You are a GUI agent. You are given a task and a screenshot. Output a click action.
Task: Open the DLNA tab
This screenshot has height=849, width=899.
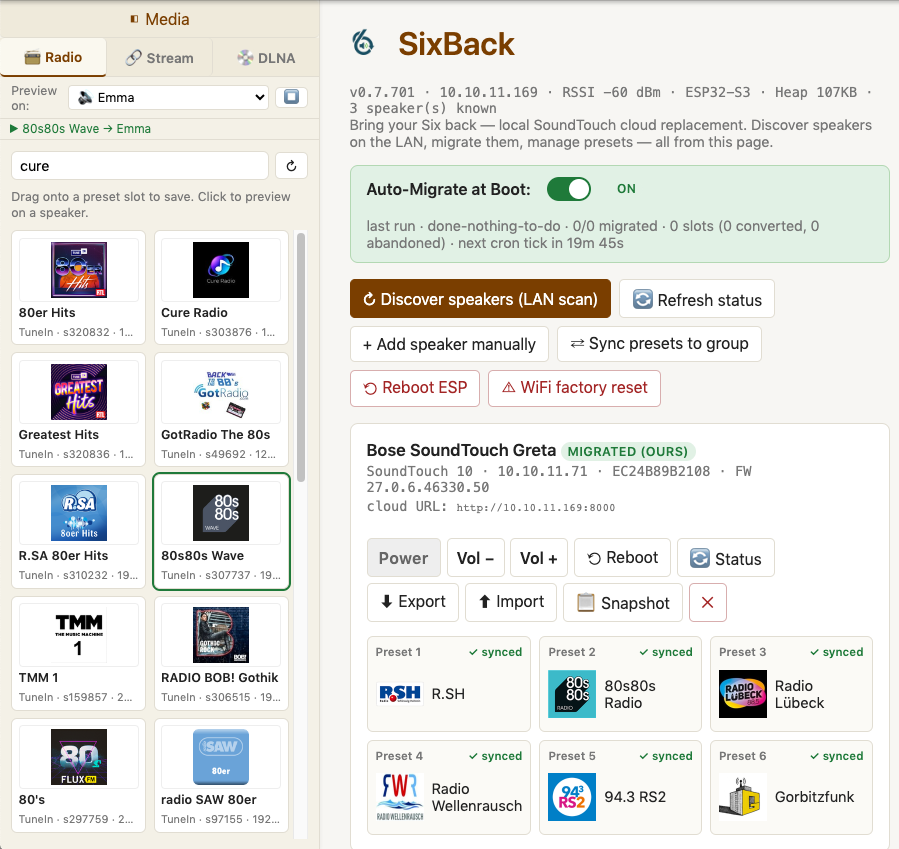point(266,58)
